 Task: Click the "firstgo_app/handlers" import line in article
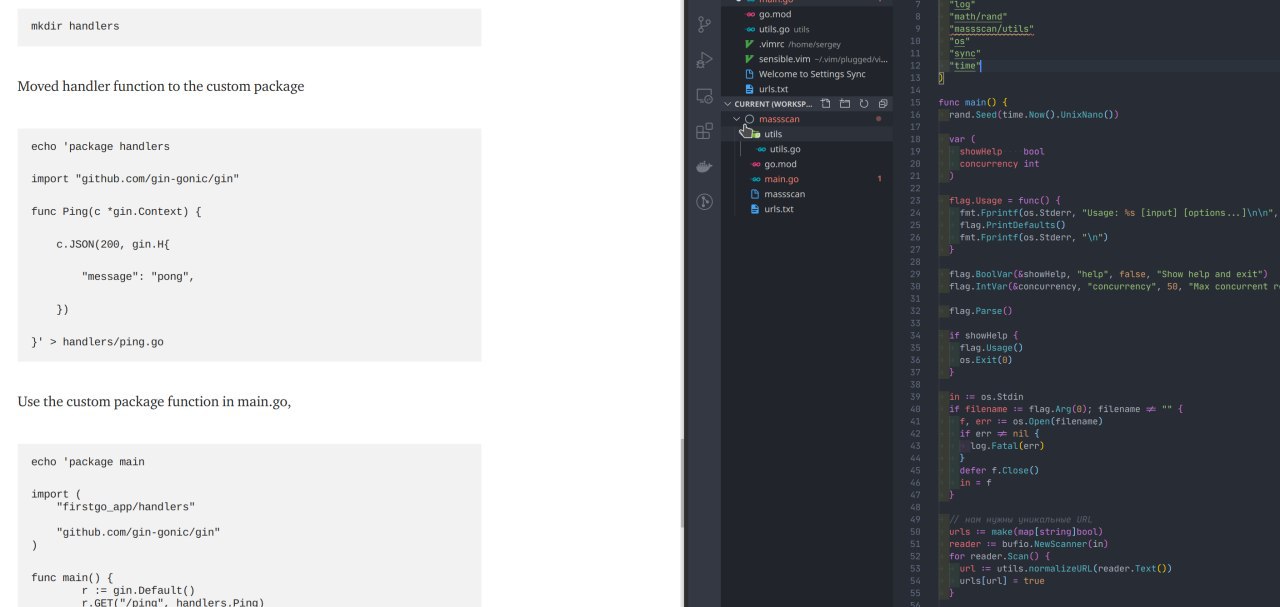tap(126, 507)
